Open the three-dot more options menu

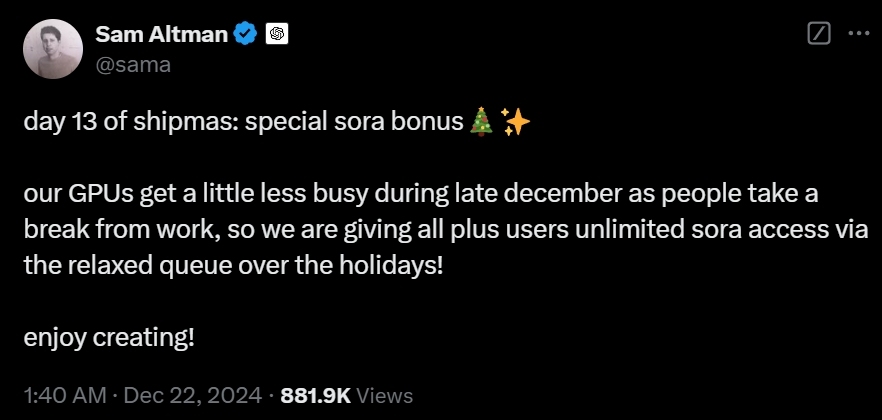tap(858, 33)
